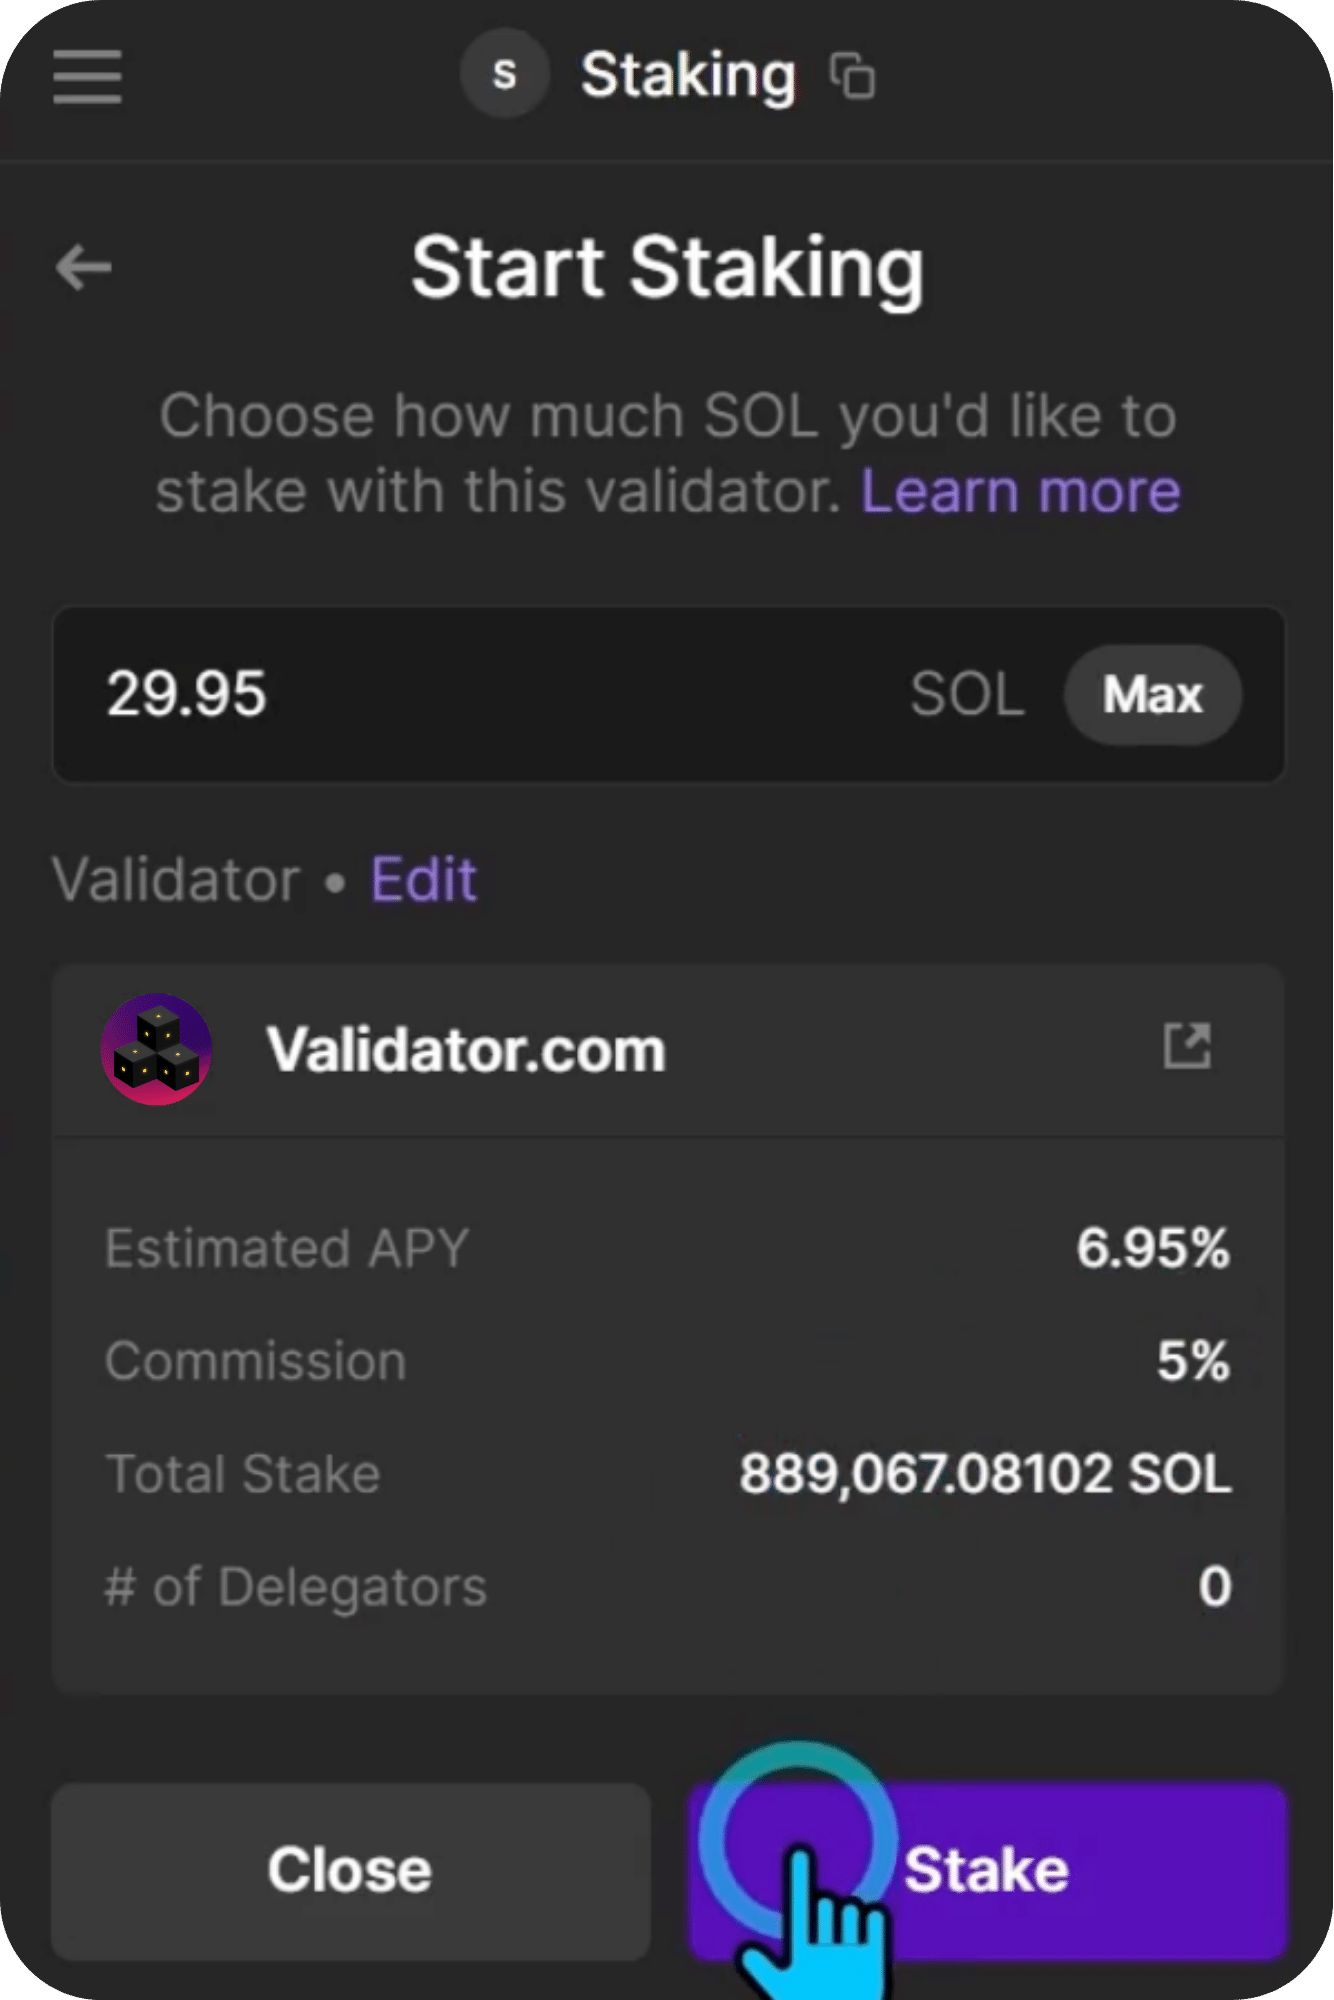The height and width of the screenshot is (2000, 1334).
Task: Go back using the left arrow
Action: pos(84,267)
